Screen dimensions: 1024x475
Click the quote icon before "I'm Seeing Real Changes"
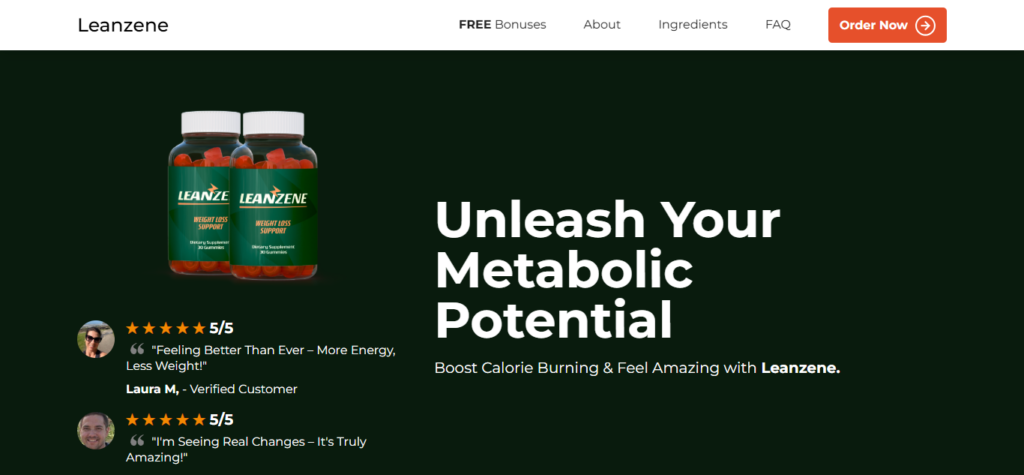tap(136, 440)
